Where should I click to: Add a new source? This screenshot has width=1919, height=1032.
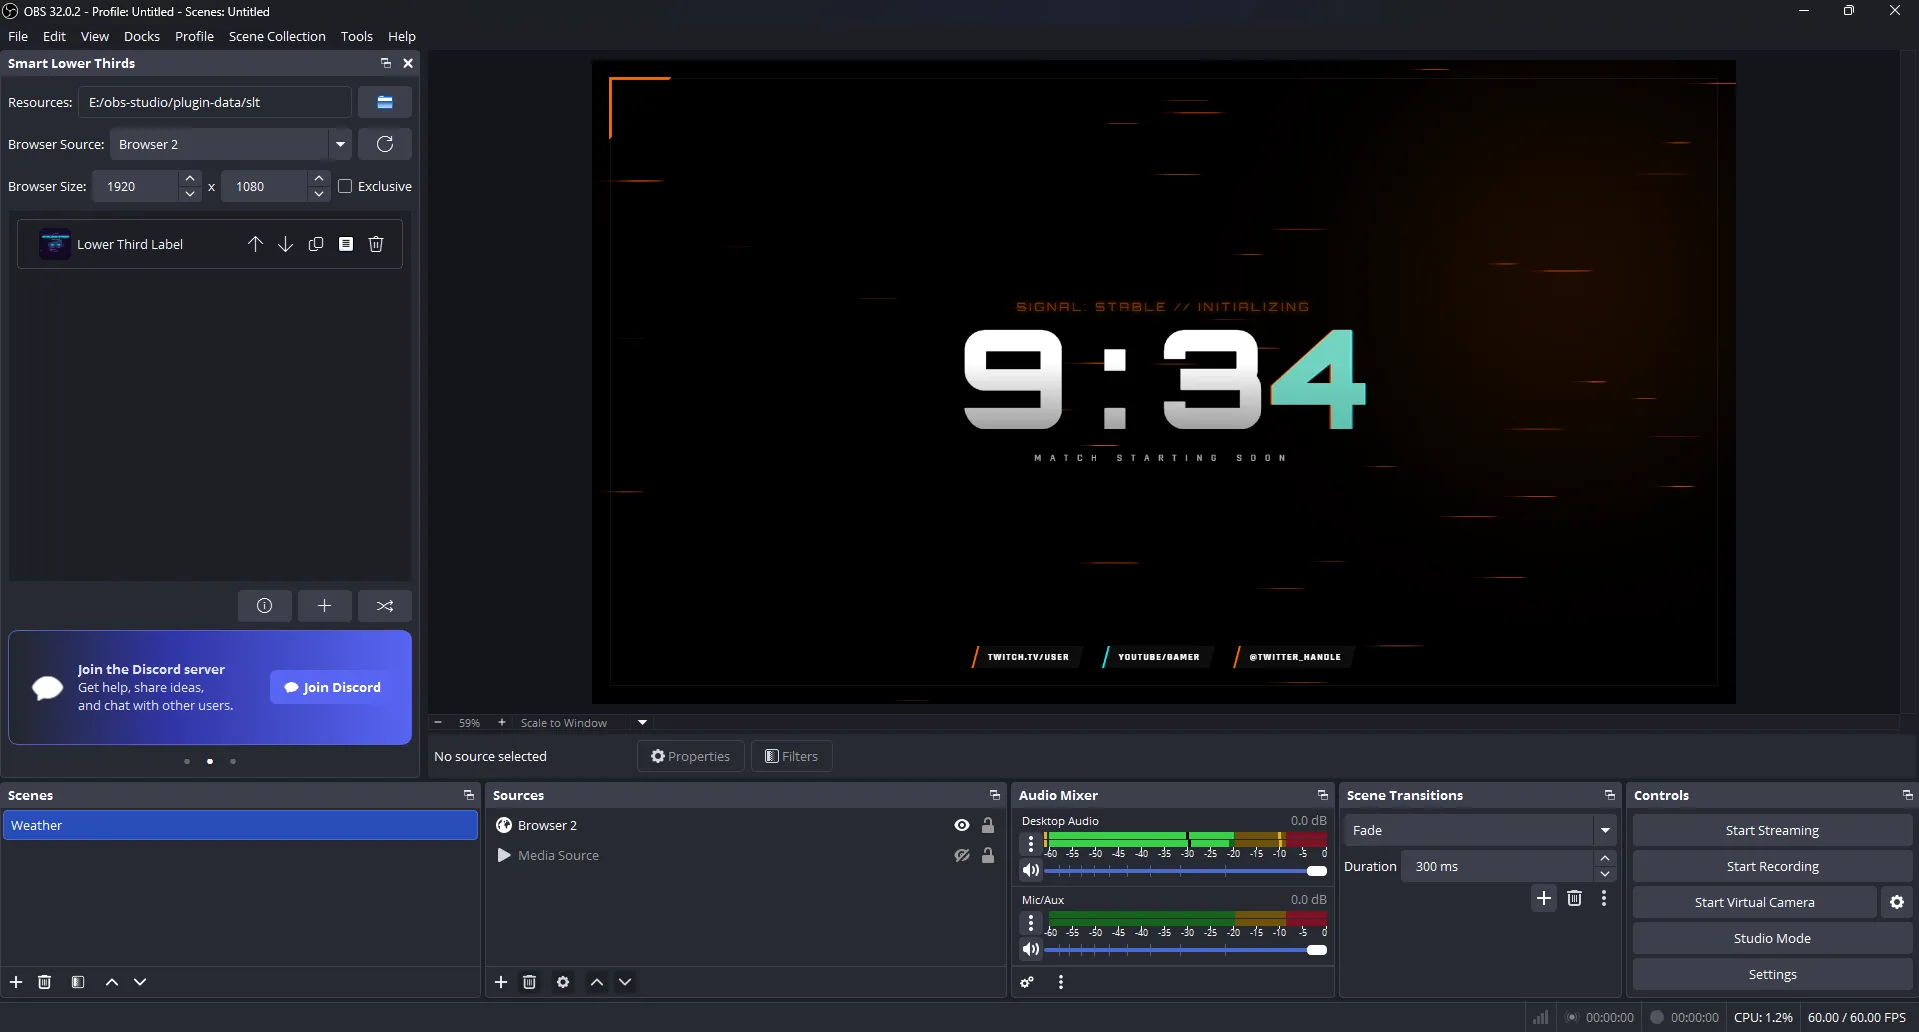(501, 982)
